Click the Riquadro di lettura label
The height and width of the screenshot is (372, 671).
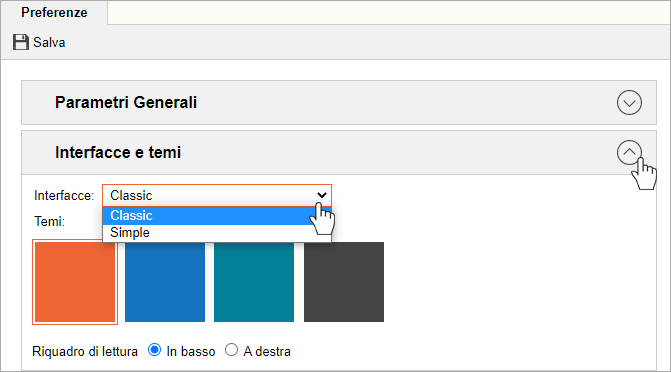pyautogui.click(x=85, y=351)
